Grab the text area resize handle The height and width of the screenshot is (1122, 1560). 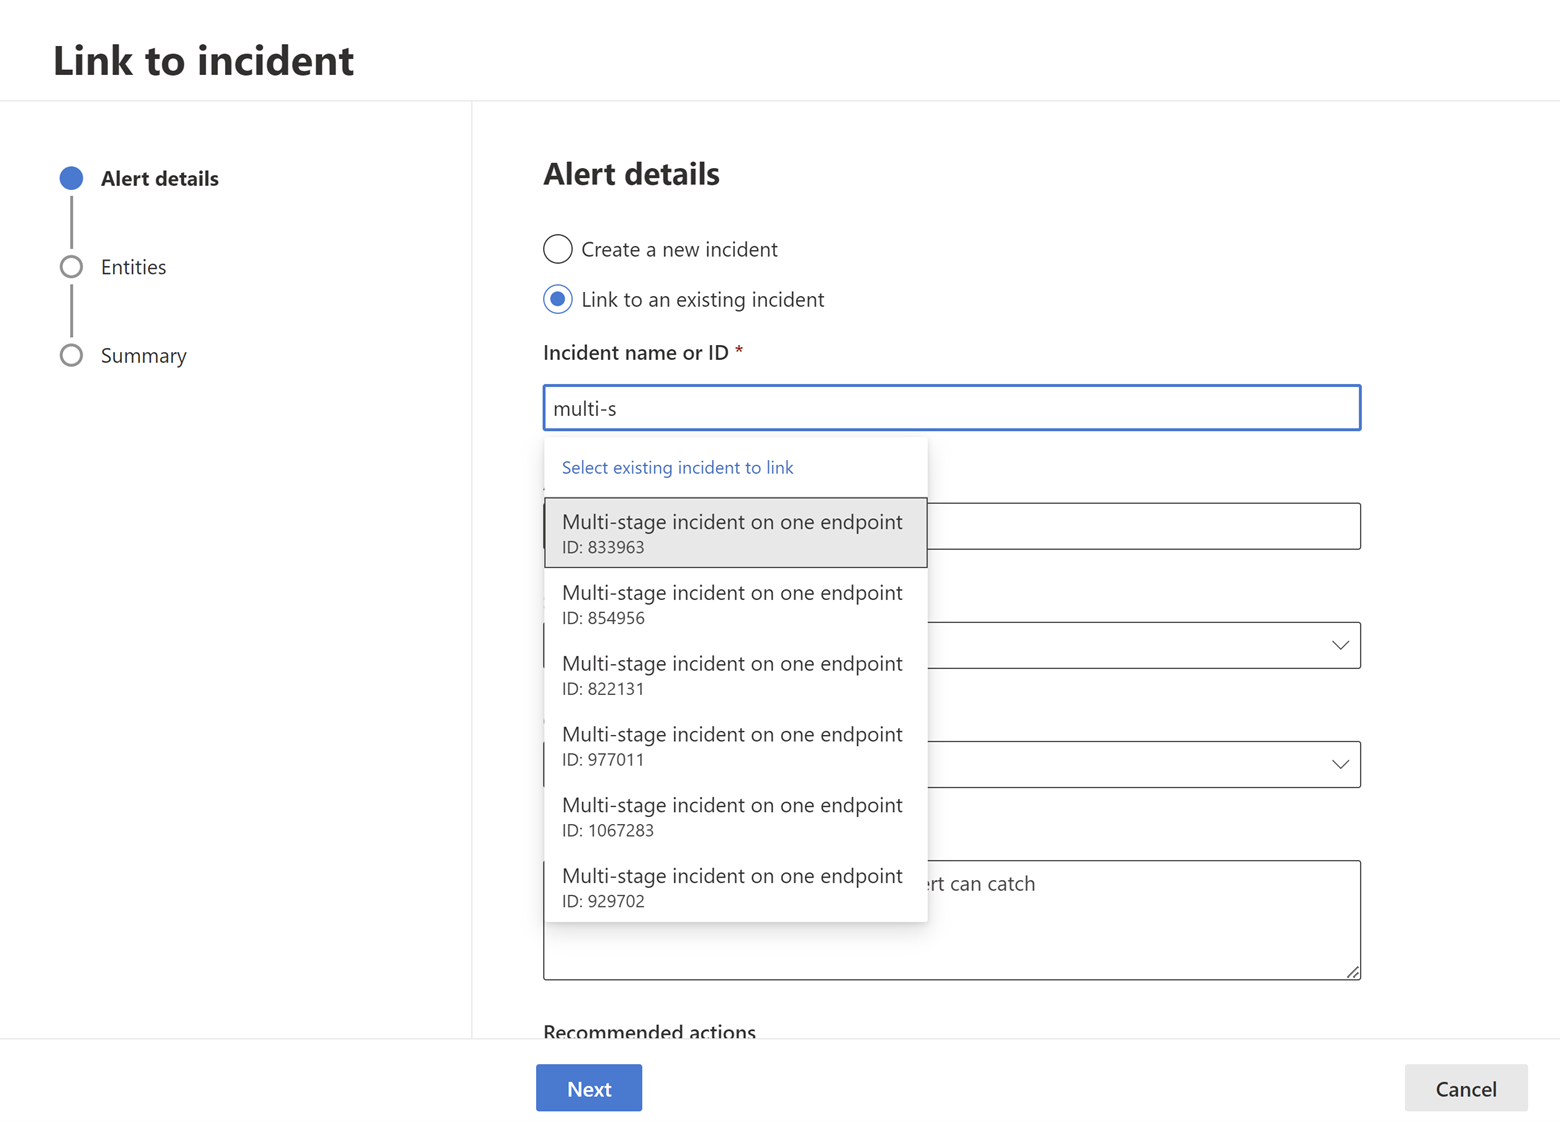1353,972
